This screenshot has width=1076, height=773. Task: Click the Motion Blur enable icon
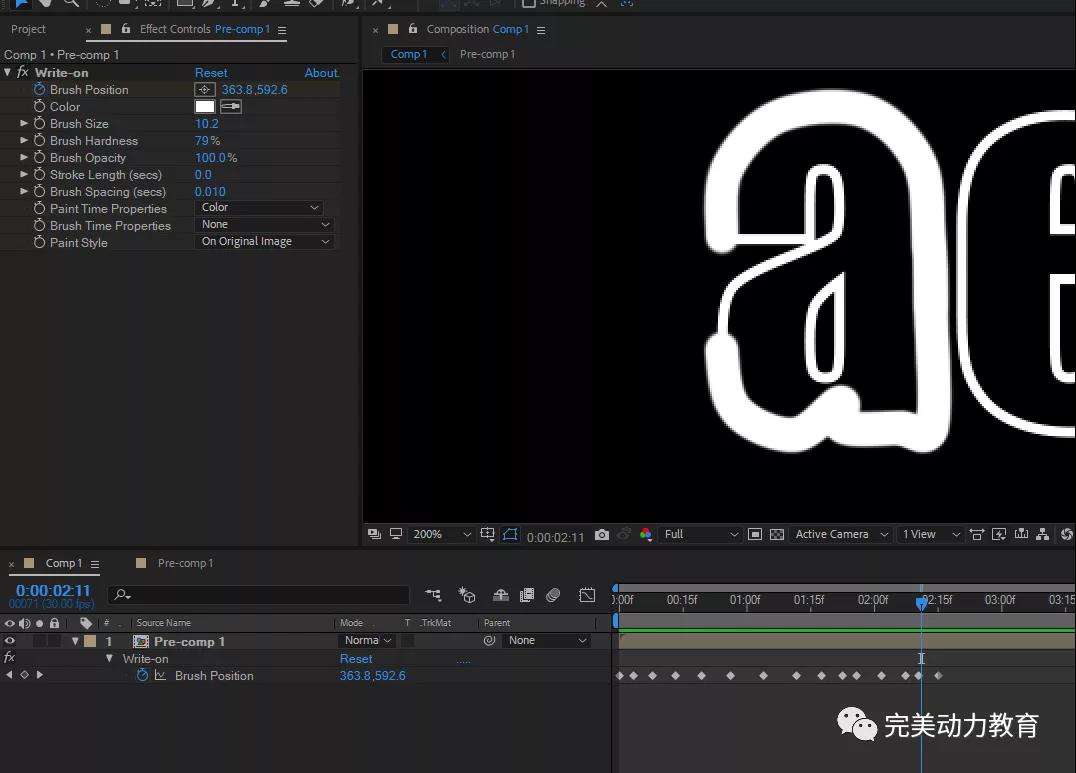click(553, 595)
